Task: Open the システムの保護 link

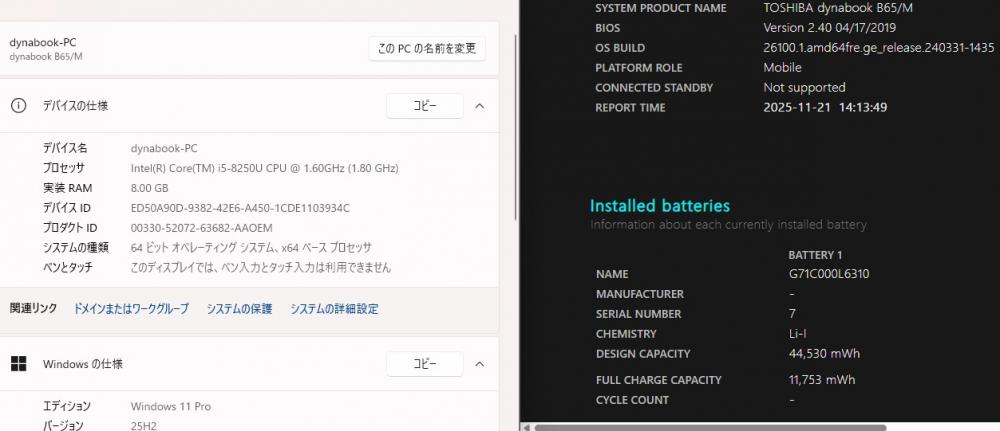Action: click(239, 309)
